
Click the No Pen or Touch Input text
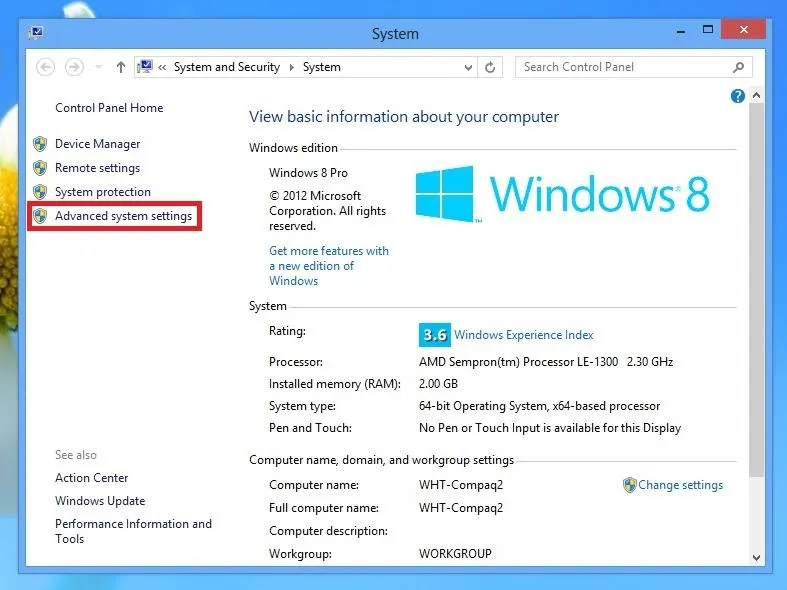(550, 428)
